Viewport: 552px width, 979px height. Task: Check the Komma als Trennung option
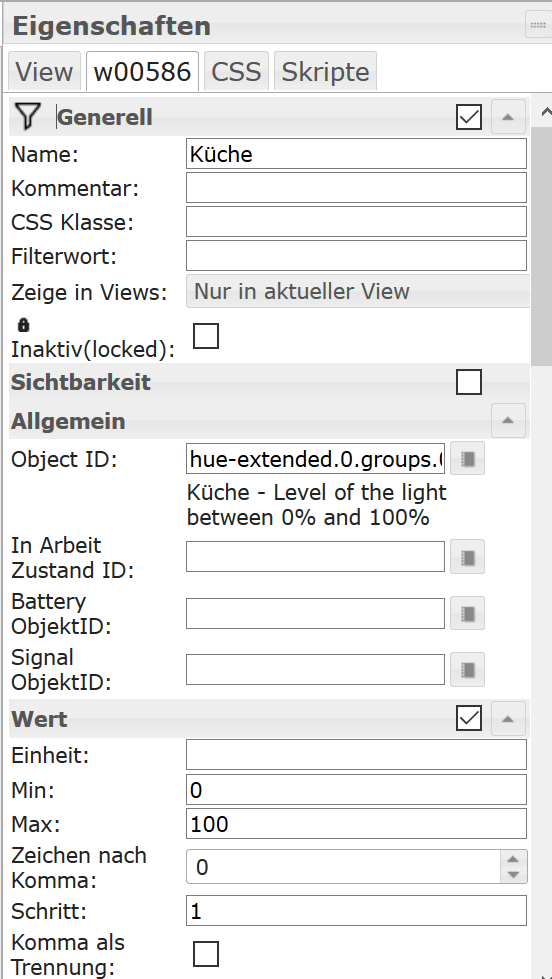(206, 953)
